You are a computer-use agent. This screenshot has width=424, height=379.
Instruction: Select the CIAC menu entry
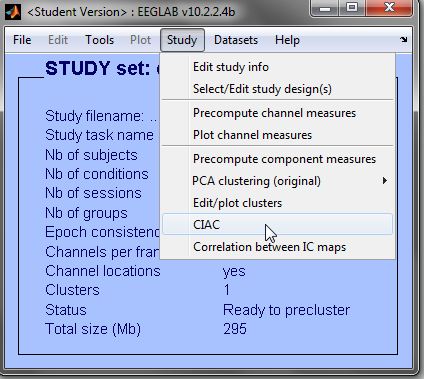(278, 225)
